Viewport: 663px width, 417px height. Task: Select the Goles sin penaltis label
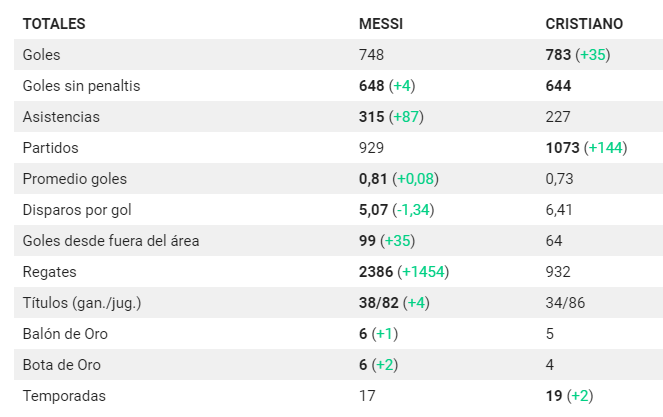(81, 86)
